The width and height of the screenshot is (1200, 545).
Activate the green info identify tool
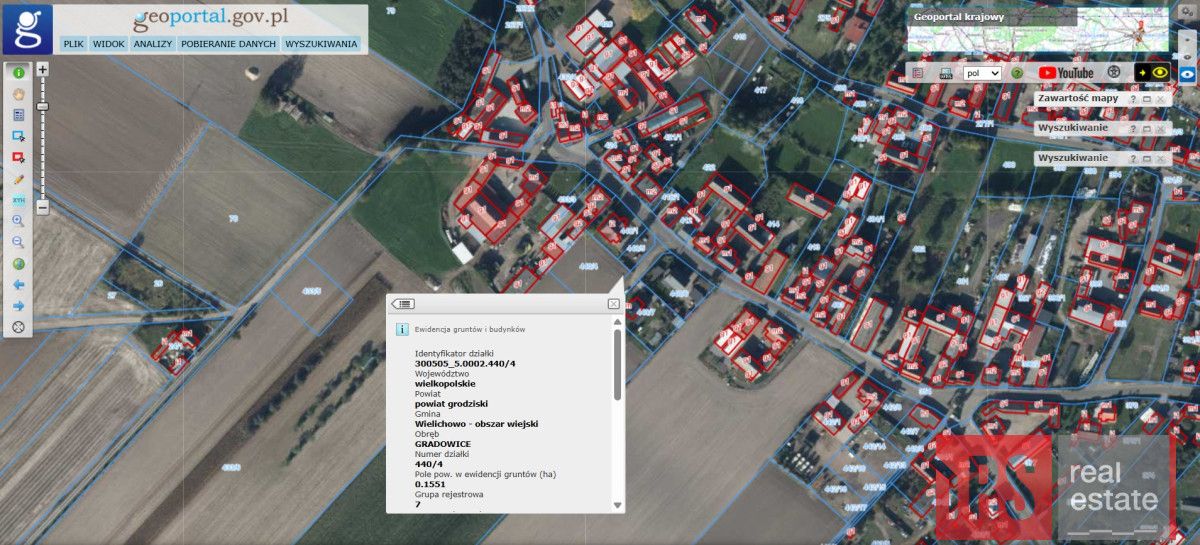[18, 73]
